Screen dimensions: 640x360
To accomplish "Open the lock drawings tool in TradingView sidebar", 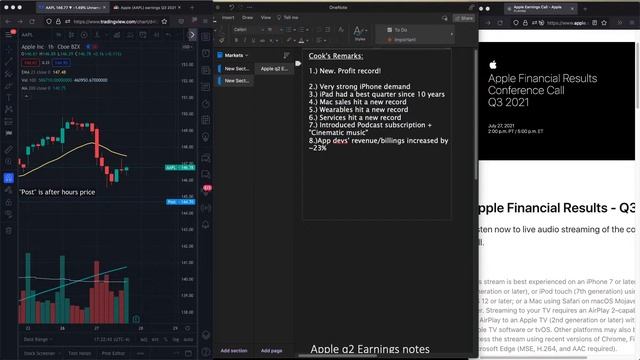I will 9,202.
